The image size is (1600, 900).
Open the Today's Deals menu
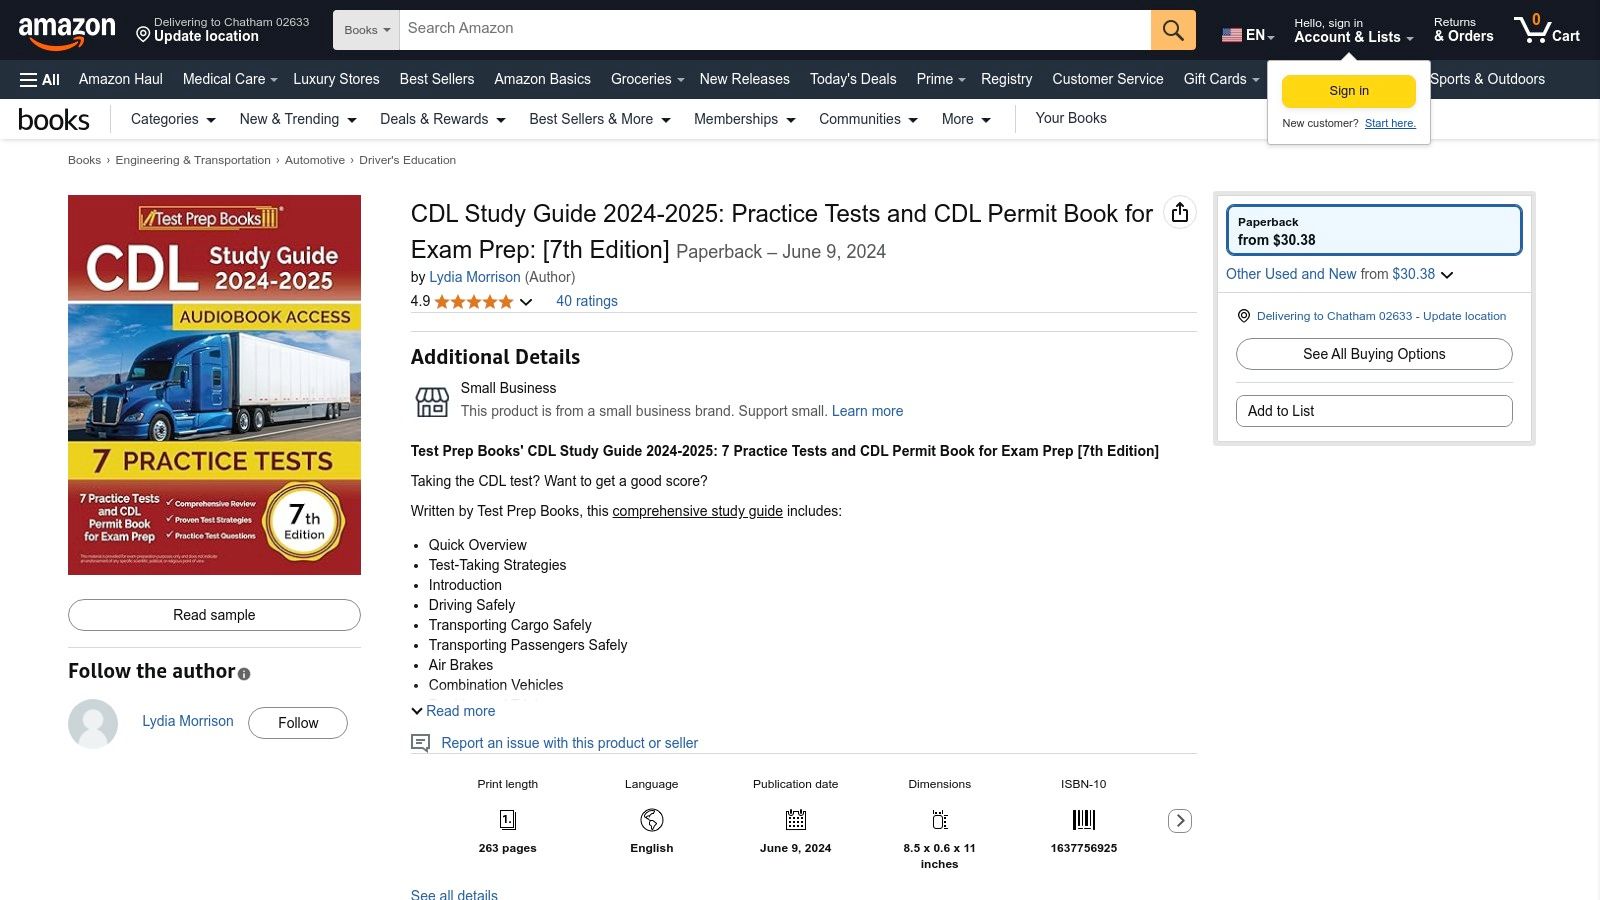coord(852,79)
